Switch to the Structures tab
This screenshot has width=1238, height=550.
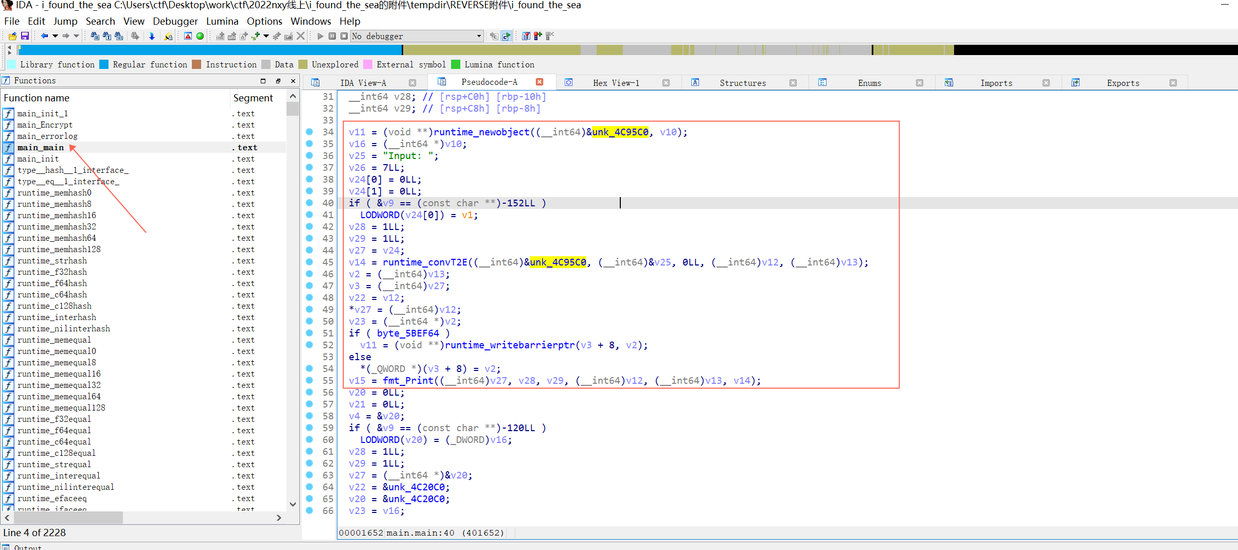pos(743,82)
